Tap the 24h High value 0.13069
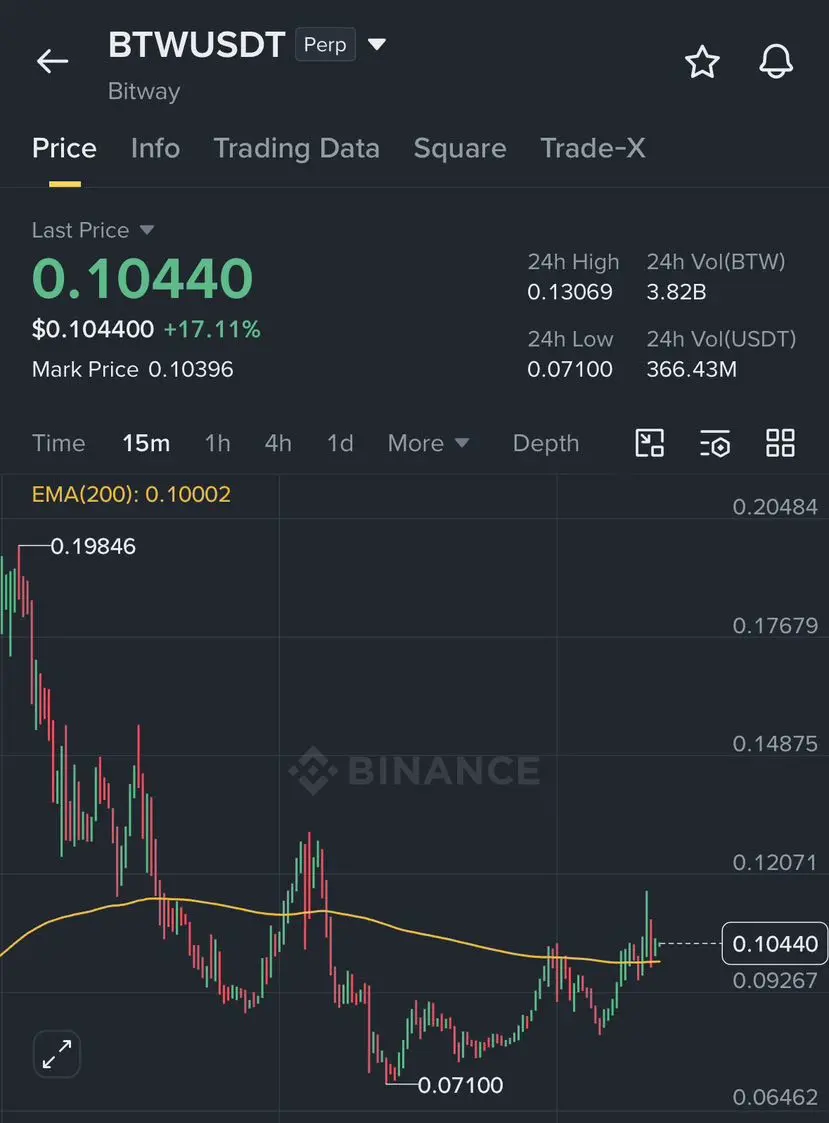Viewport: 829px width, 1123px height. pos(570,292)
